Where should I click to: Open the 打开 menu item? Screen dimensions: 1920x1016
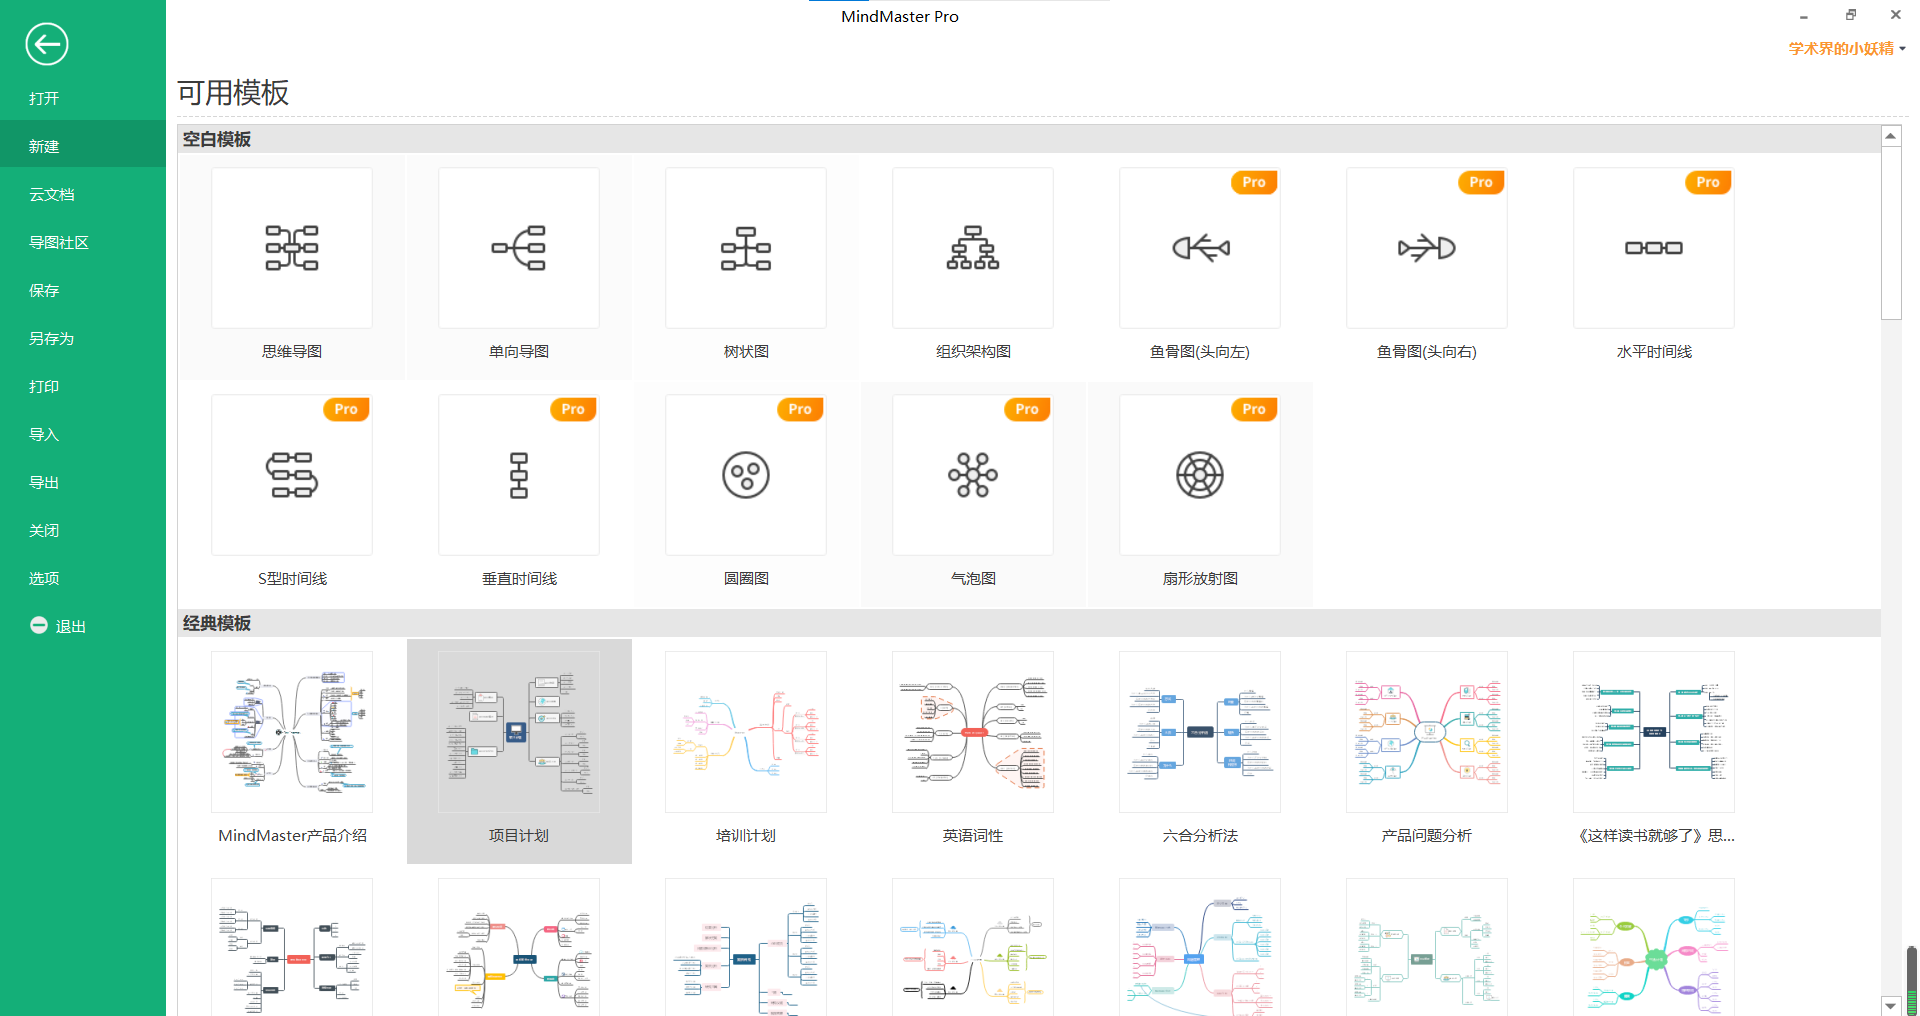click(x=83, y=98)
